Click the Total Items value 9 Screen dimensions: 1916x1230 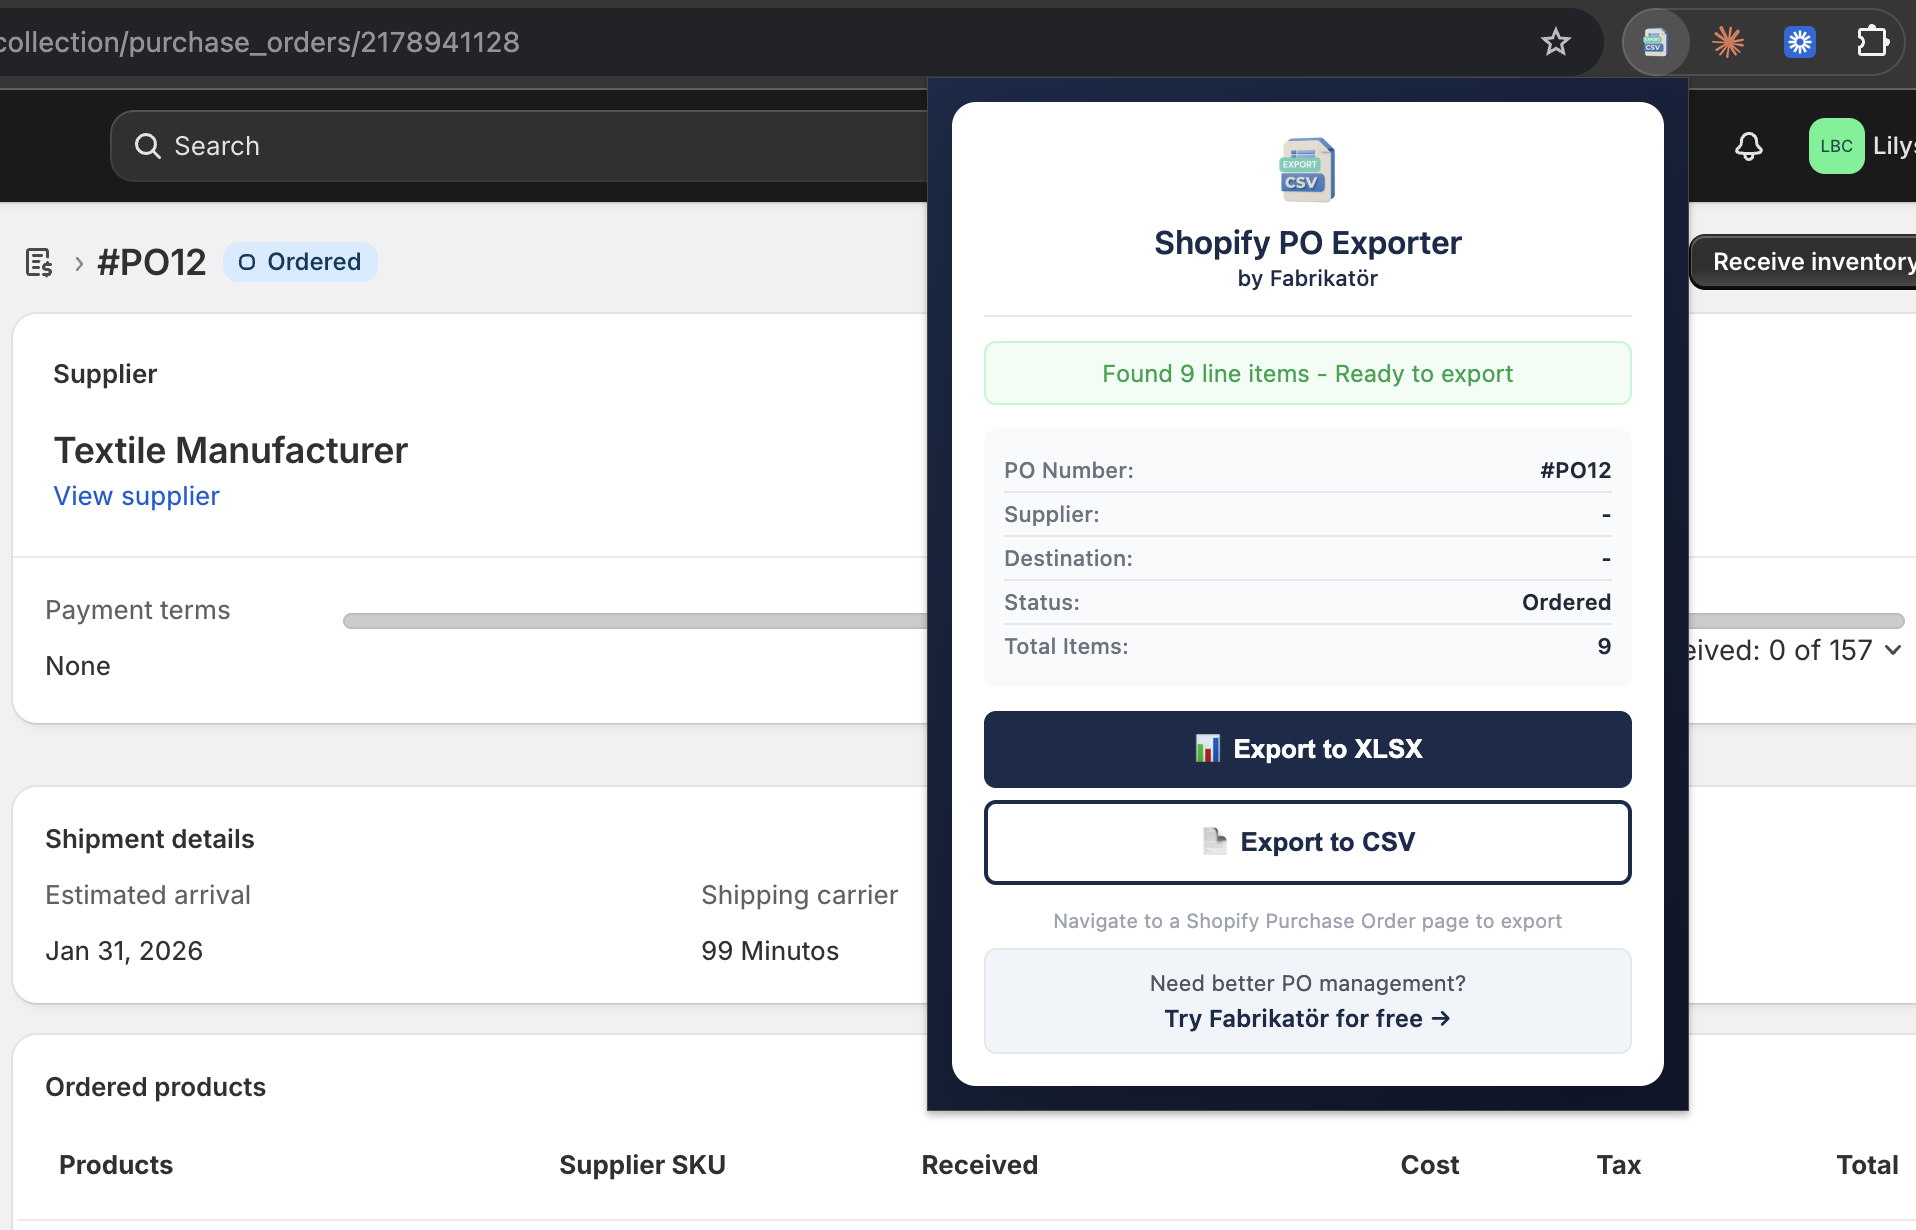[x=1604, y=646]
